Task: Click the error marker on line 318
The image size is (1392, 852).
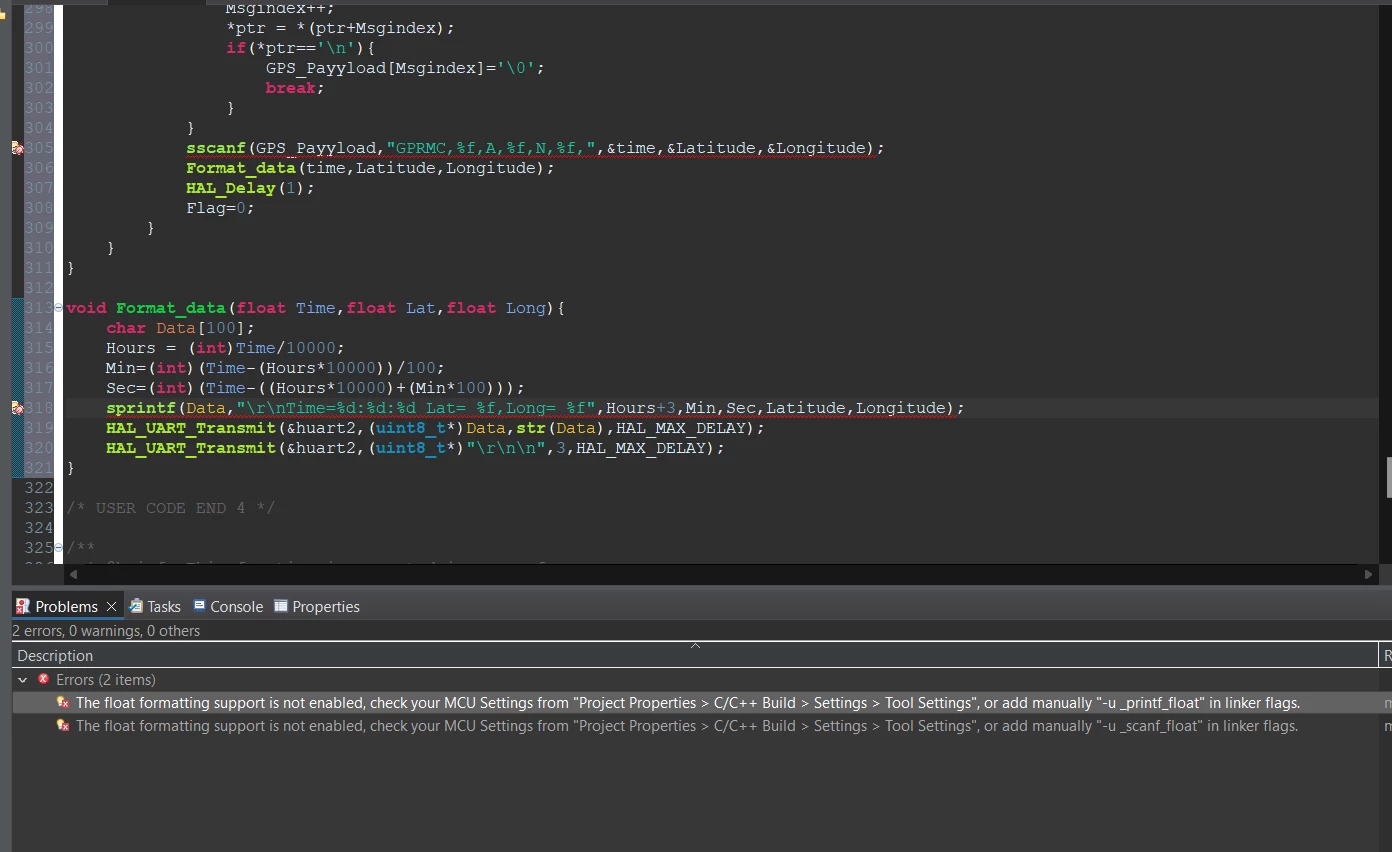Action: click(x=17, y=408)
